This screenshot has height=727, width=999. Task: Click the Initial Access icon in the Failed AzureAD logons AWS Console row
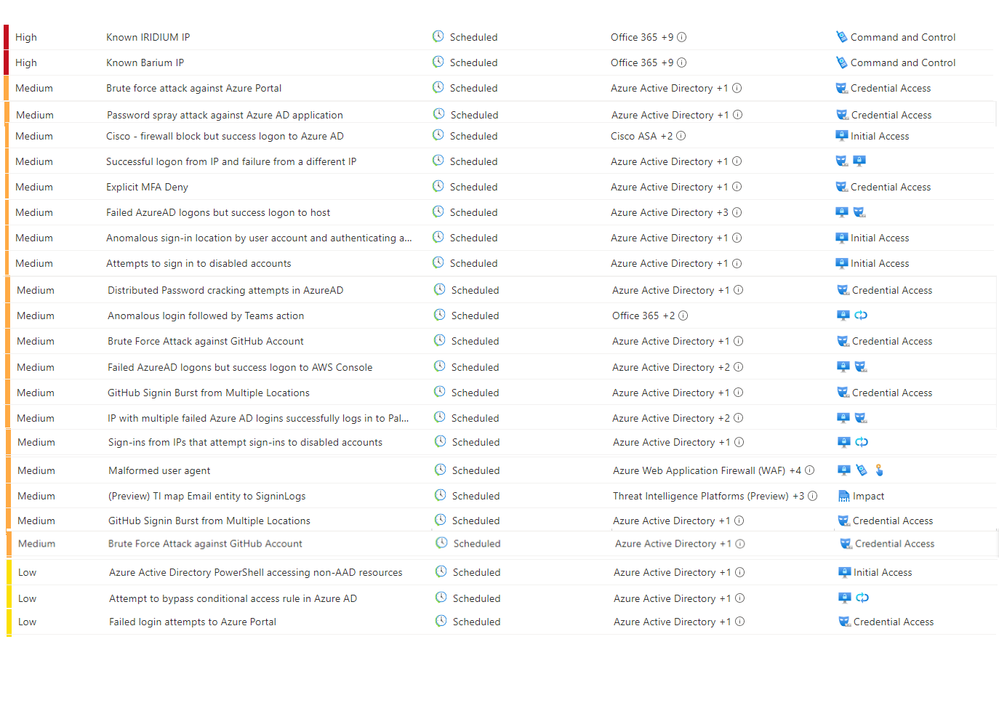coord(843,367)
